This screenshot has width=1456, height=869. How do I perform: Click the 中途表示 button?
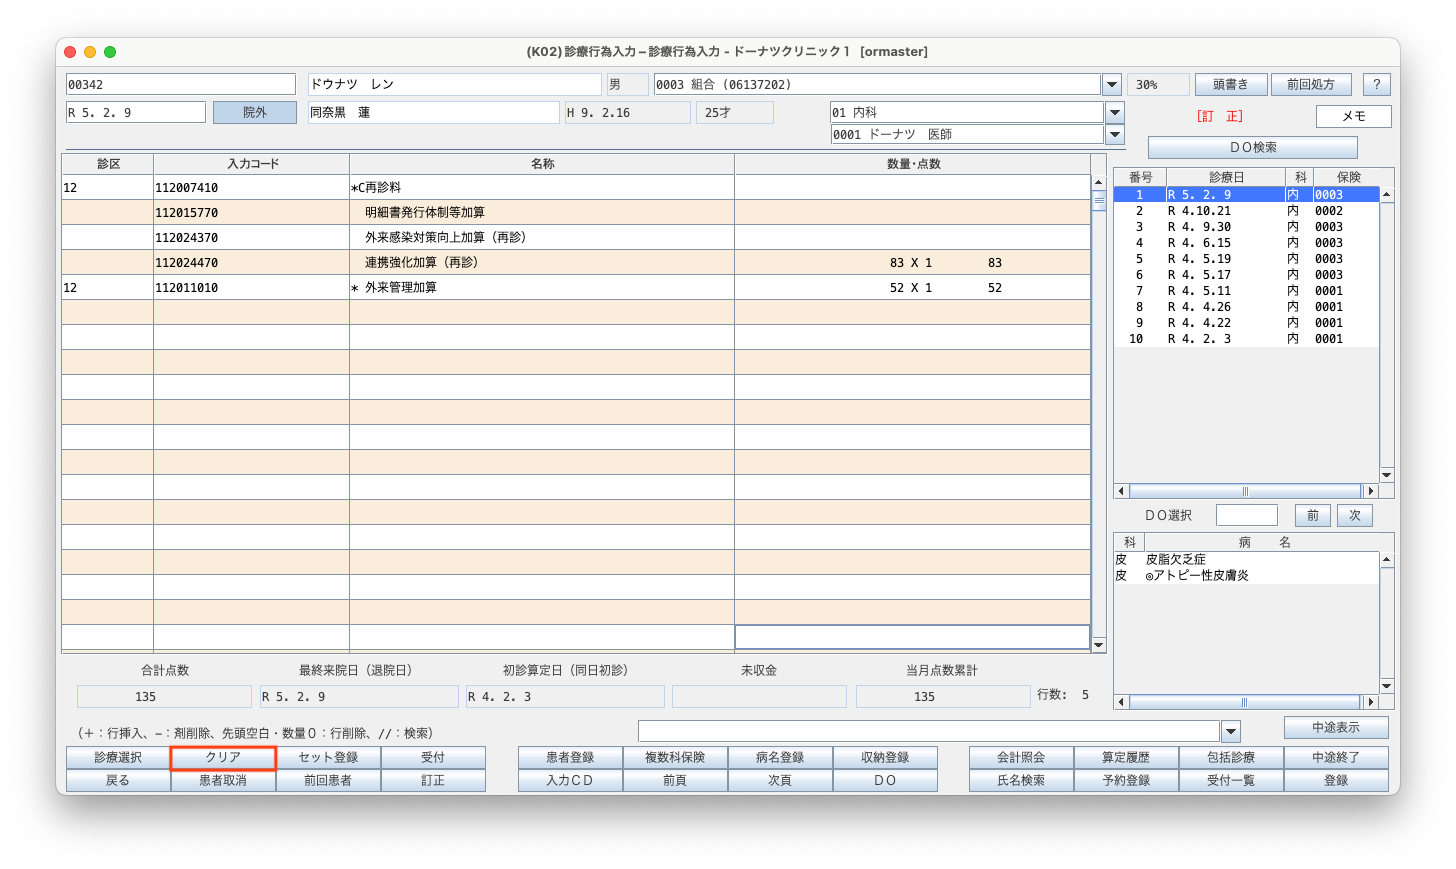[x=1336, y=728]
